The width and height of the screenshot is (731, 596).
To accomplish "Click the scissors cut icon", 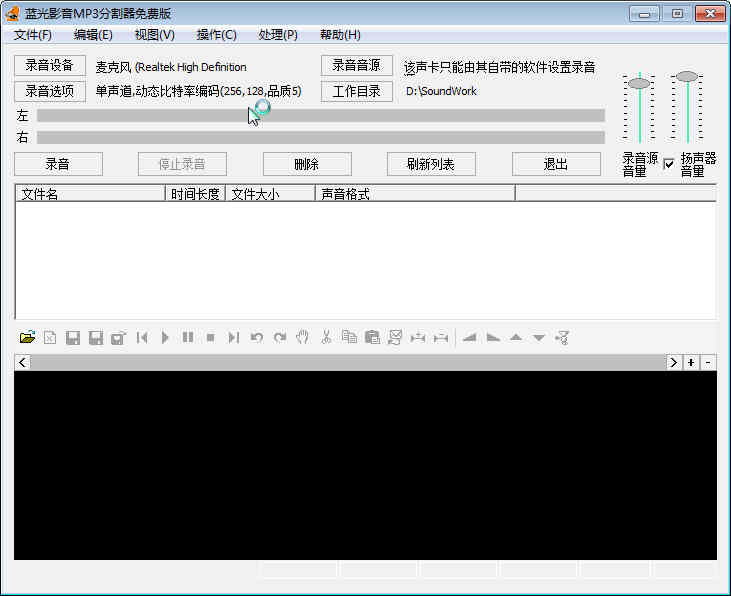I will point(326,338).
